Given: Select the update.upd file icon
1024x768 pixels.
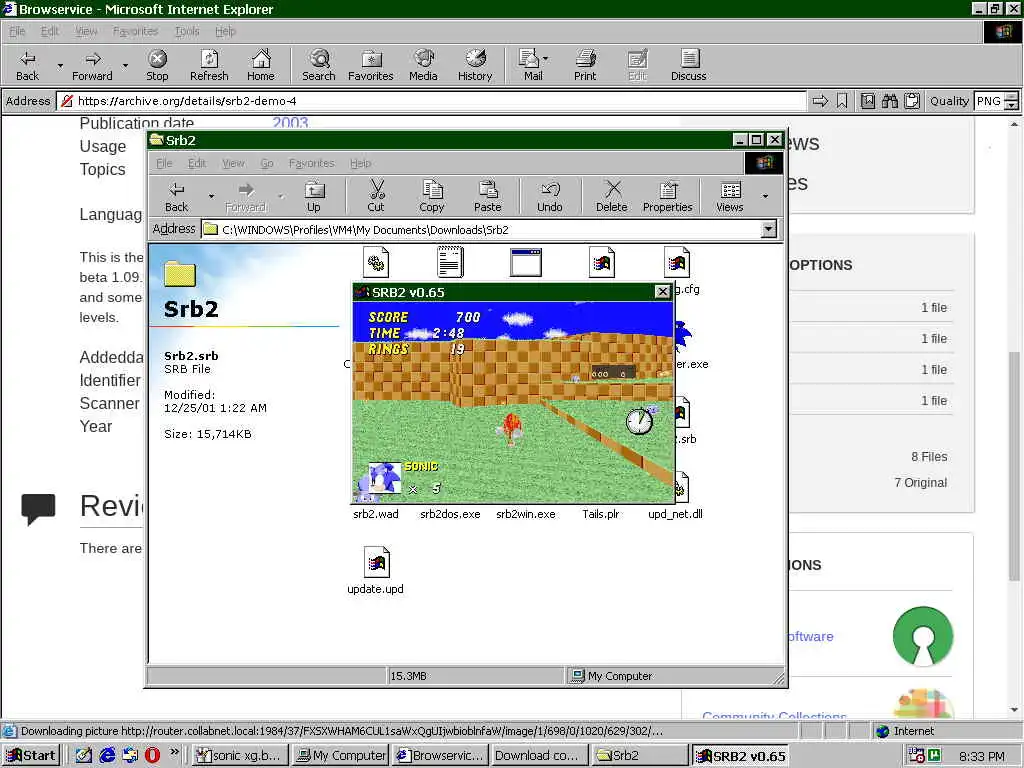Looking at the screenshot, I should click(376, 562).
